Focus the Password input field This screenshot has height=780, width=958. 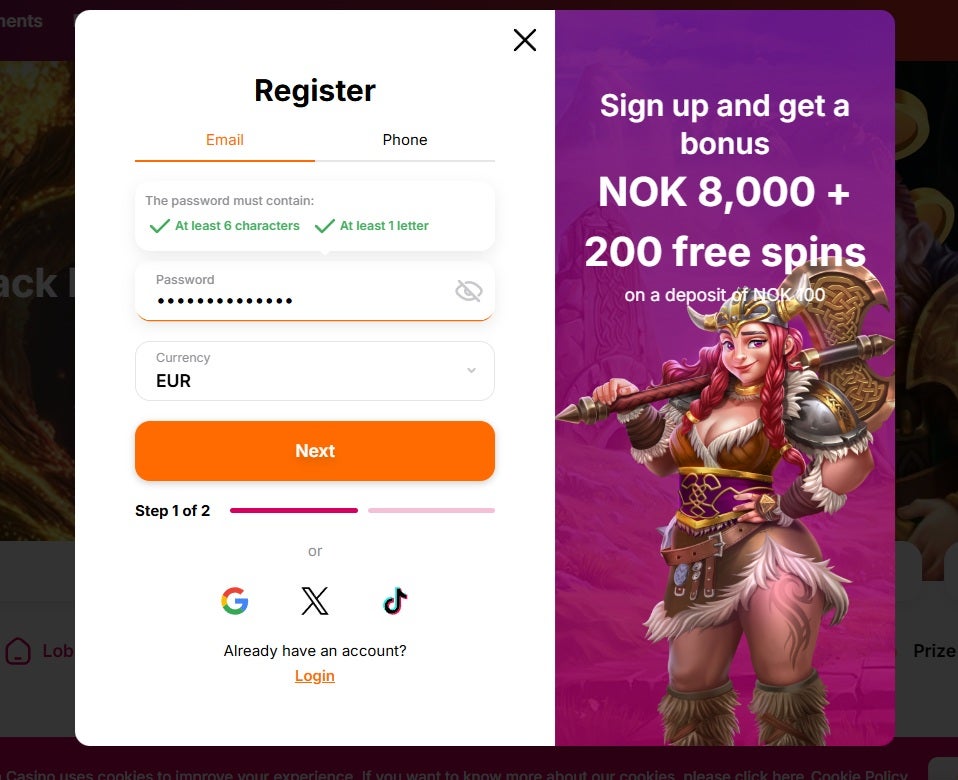(315, 291)
